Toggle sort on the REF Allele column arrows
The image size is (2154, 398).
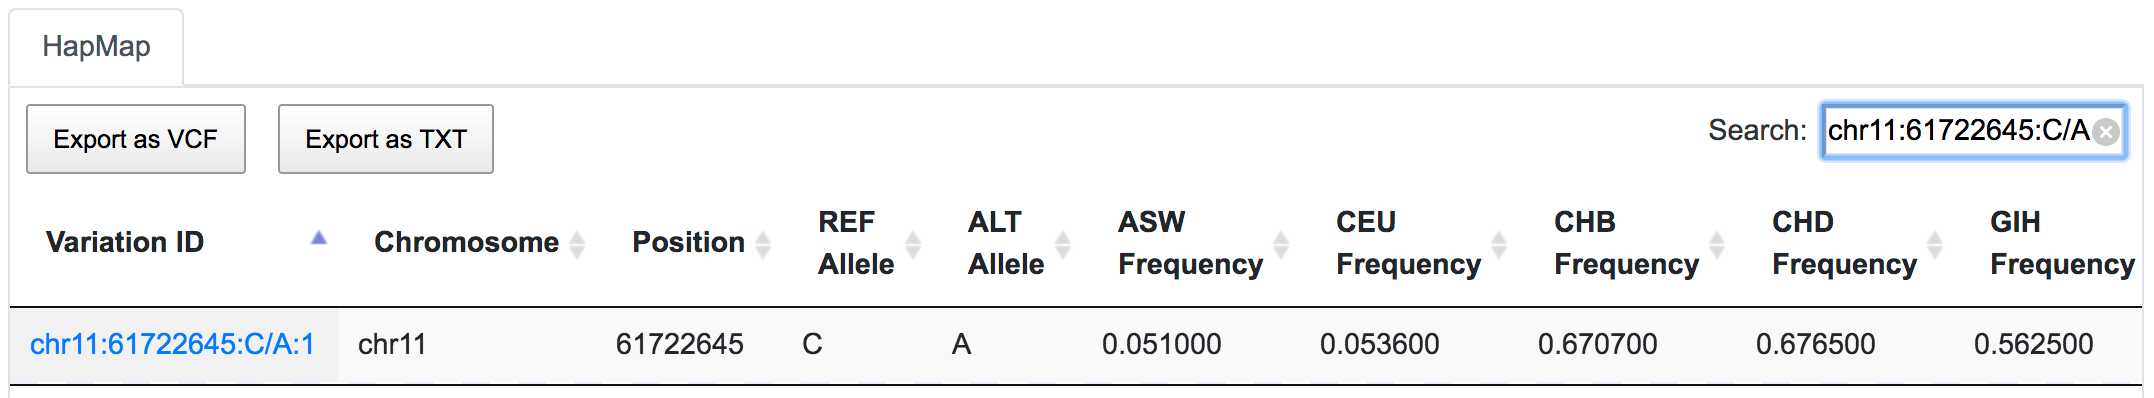tap(913, 243)
